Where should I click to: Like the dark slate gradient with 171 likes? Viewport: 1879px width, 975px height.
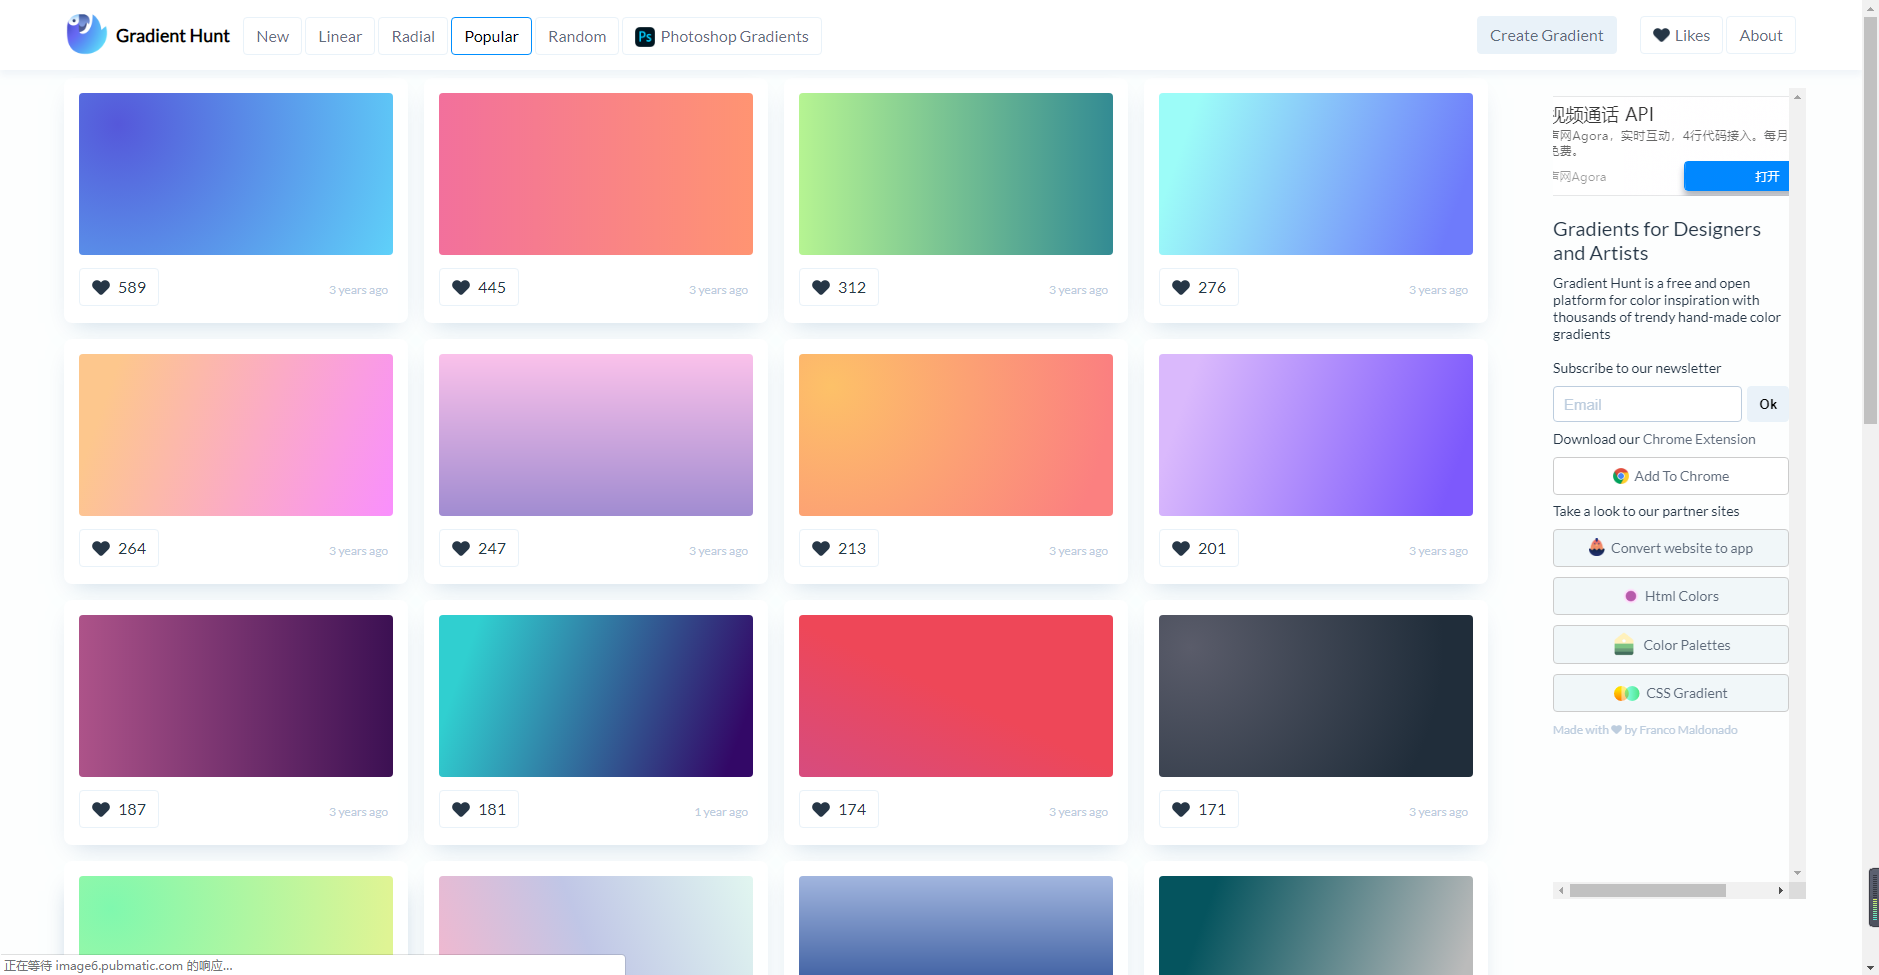1199,809
